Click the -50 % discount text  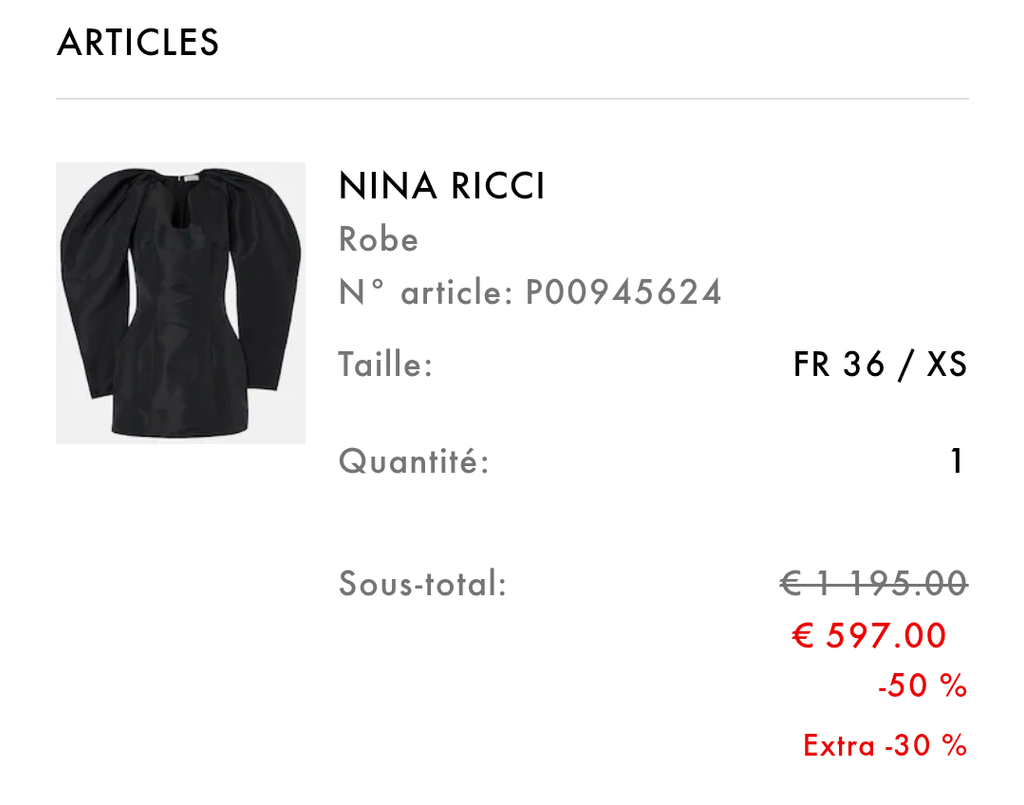[x=922, y=686]
